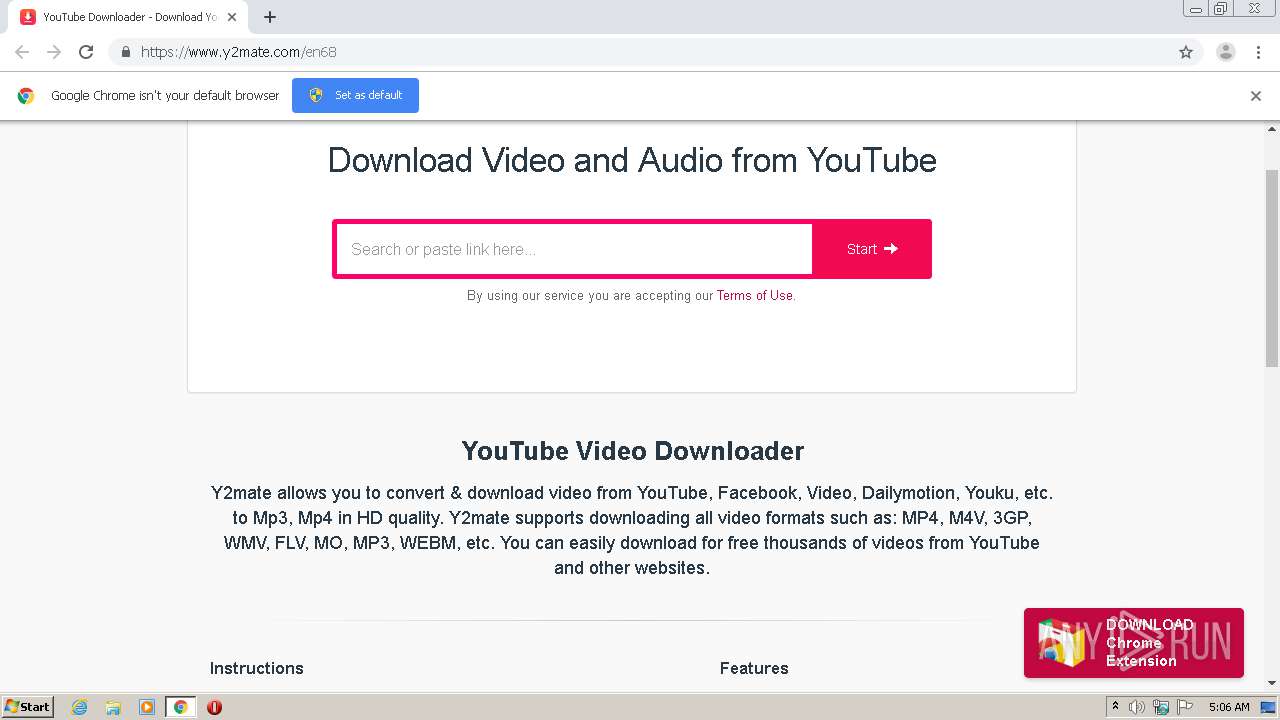Click the Download Chrome Extension button

[1134, 643]
